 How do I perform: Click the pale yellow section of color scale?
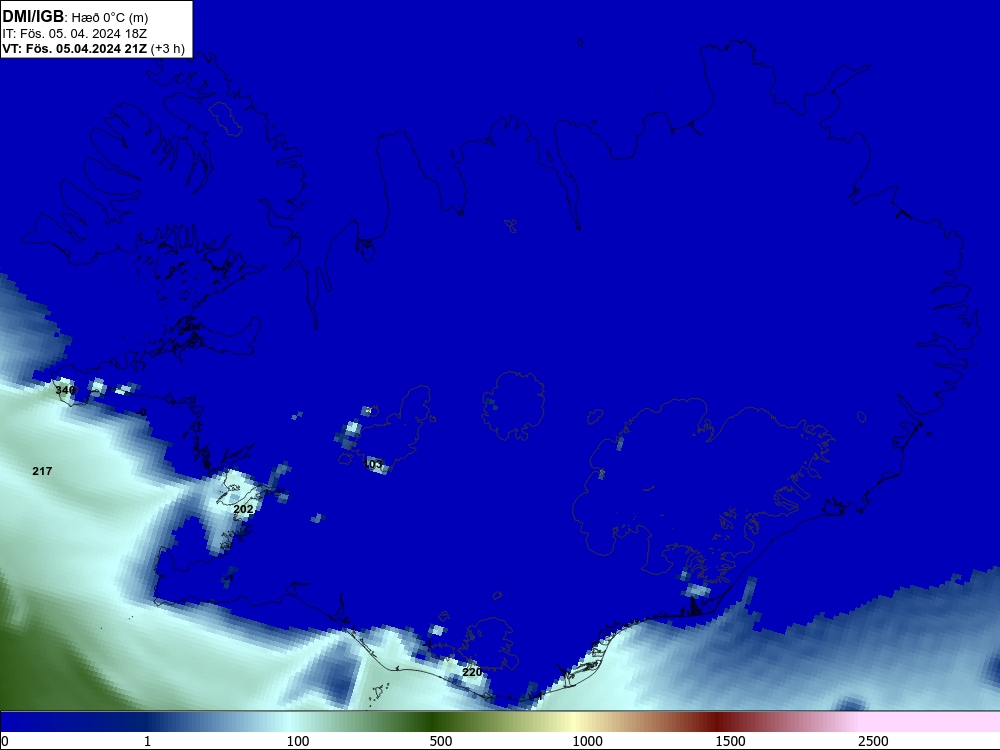[573, 722]
